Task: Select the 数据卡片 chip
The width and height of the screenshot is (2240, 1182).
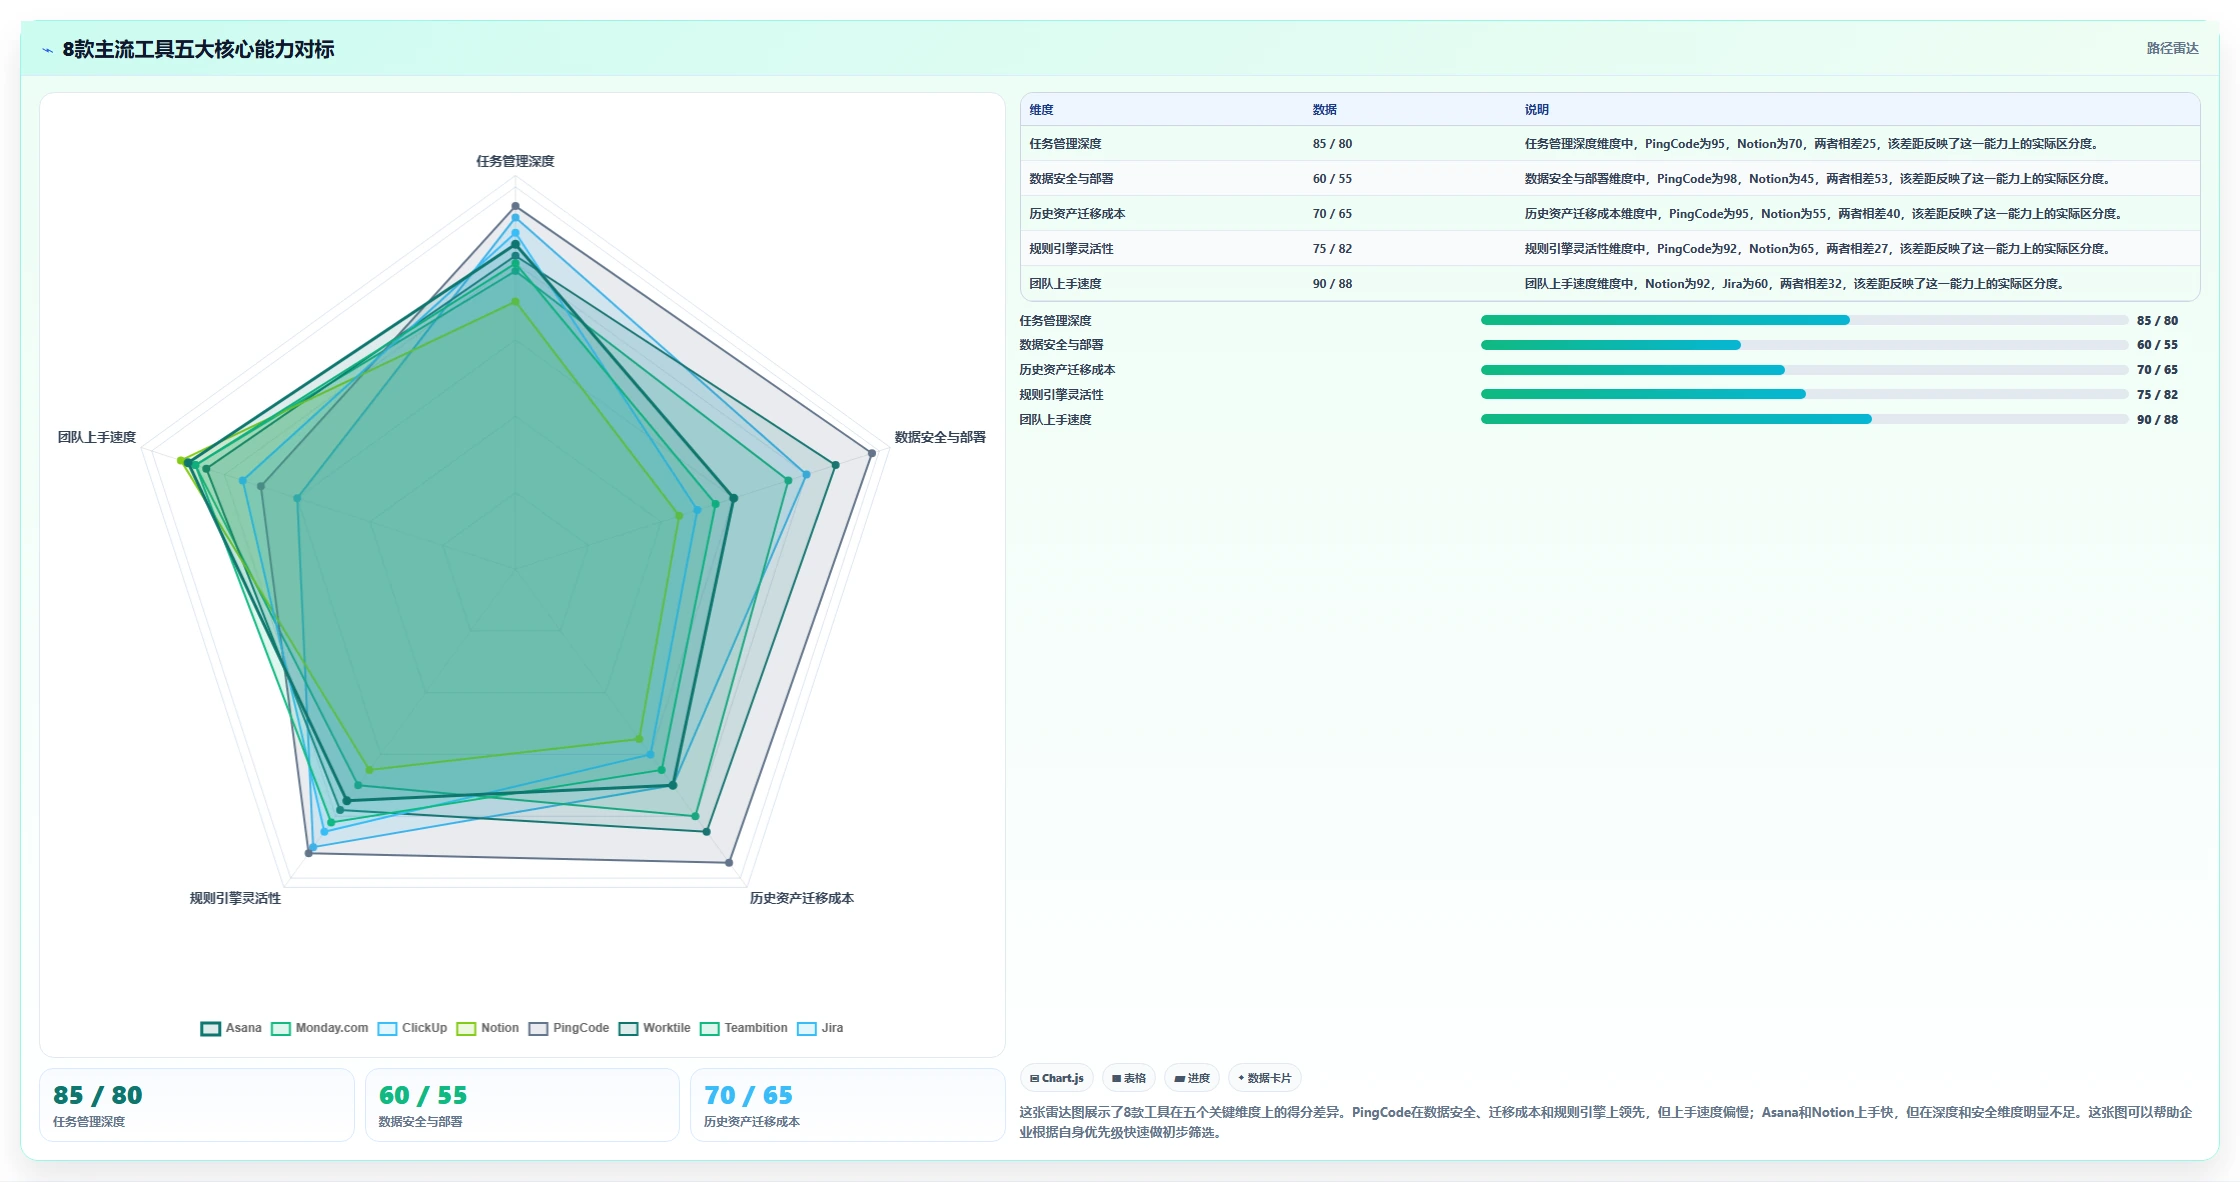Action: [x=1264, y=1078]
